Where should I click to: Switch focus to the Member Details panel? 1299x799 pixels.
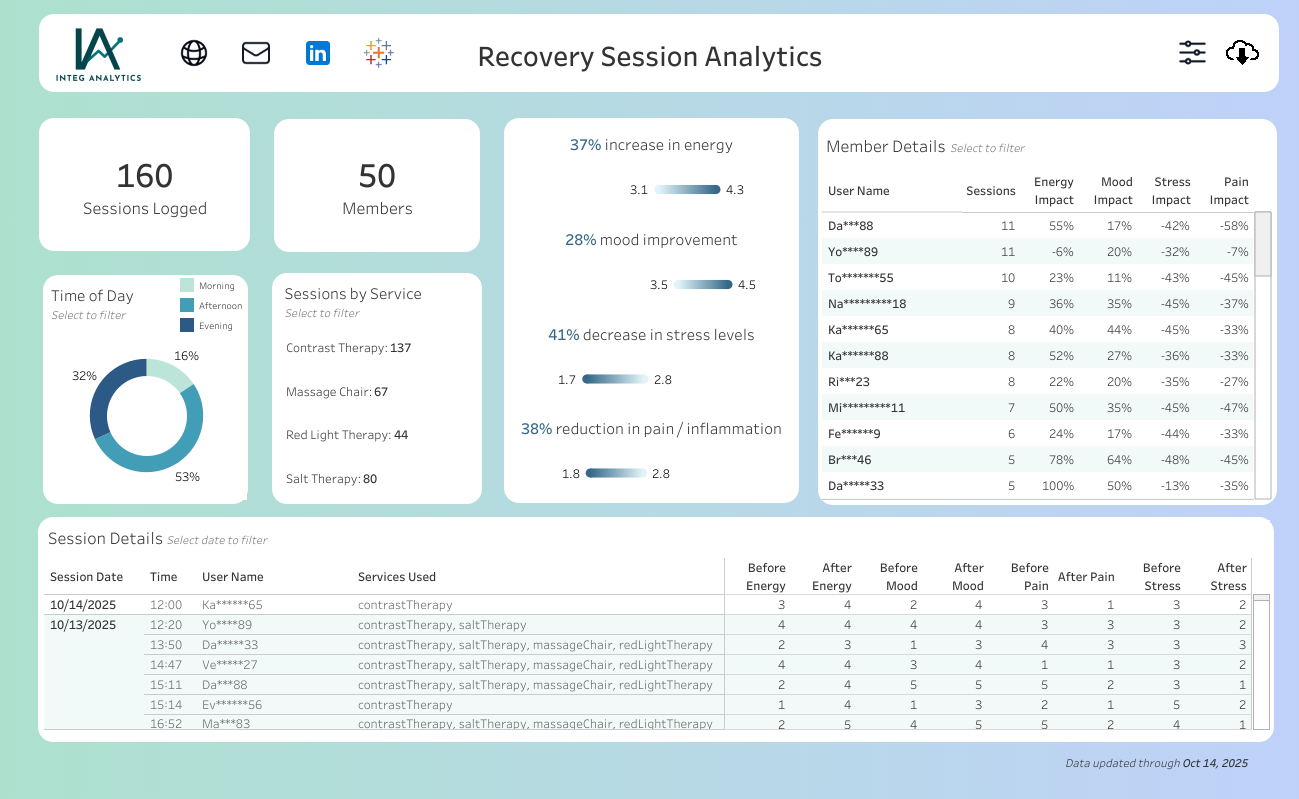[885, 146]
